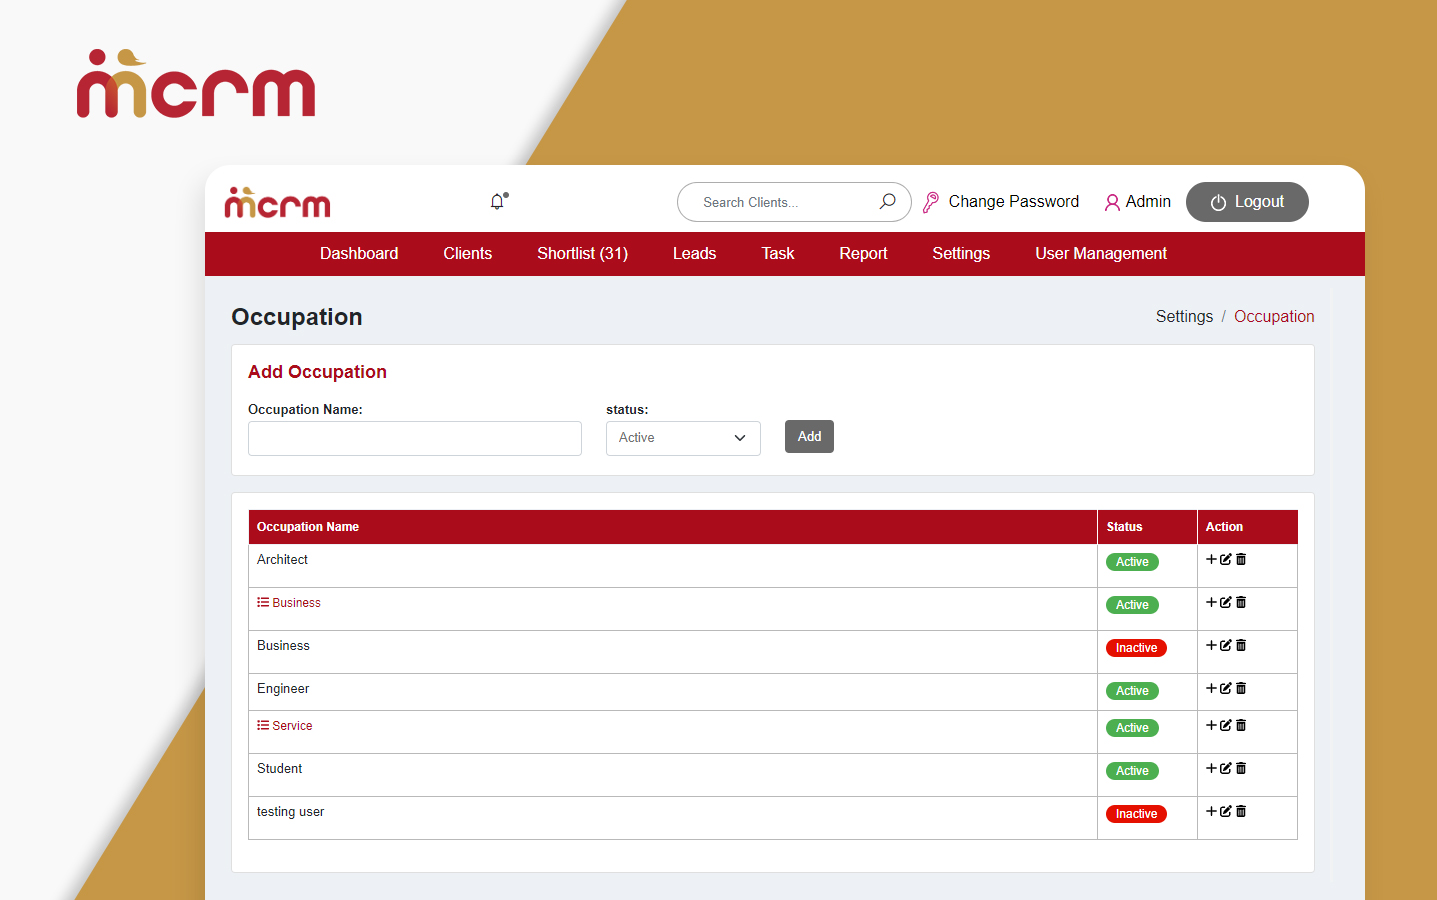
Task: Click the mcrm logo in header
Action: (x=277, y=202)
